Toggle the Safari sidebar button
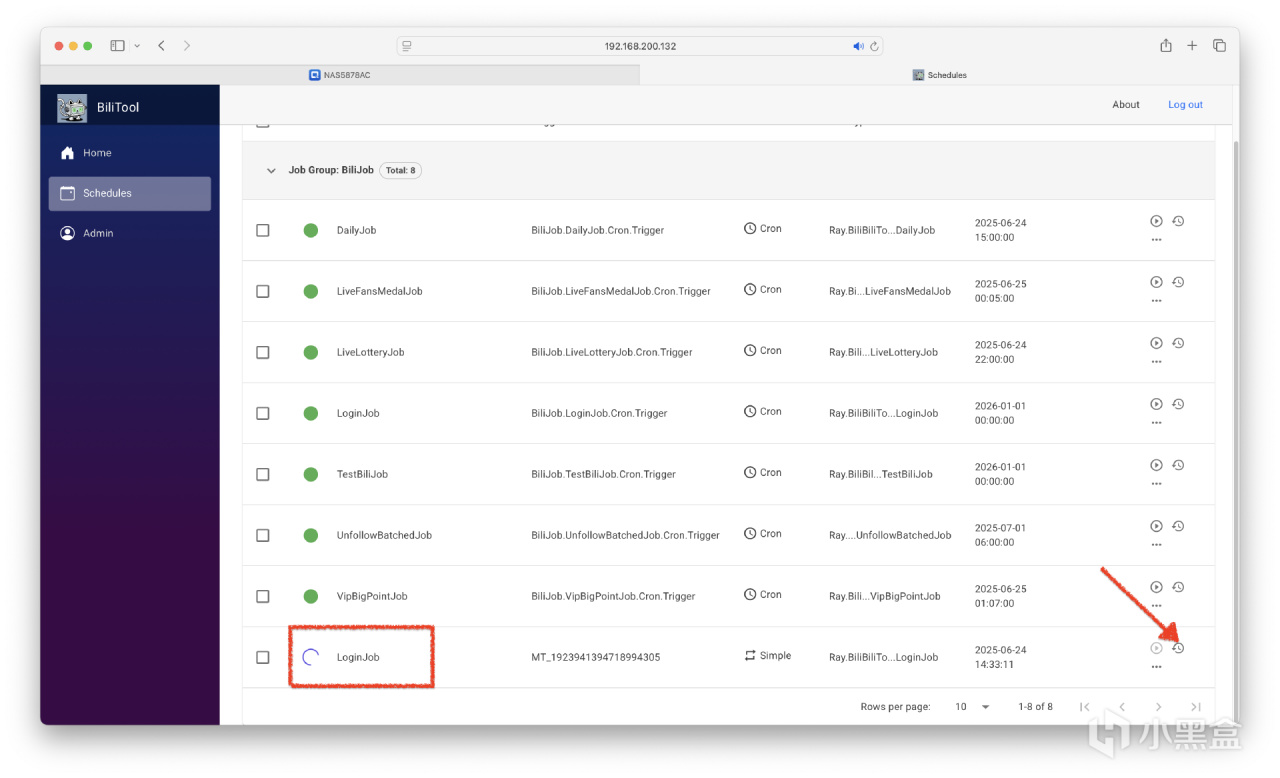The height and width of the screenshot is (778, 1280). 117,46
